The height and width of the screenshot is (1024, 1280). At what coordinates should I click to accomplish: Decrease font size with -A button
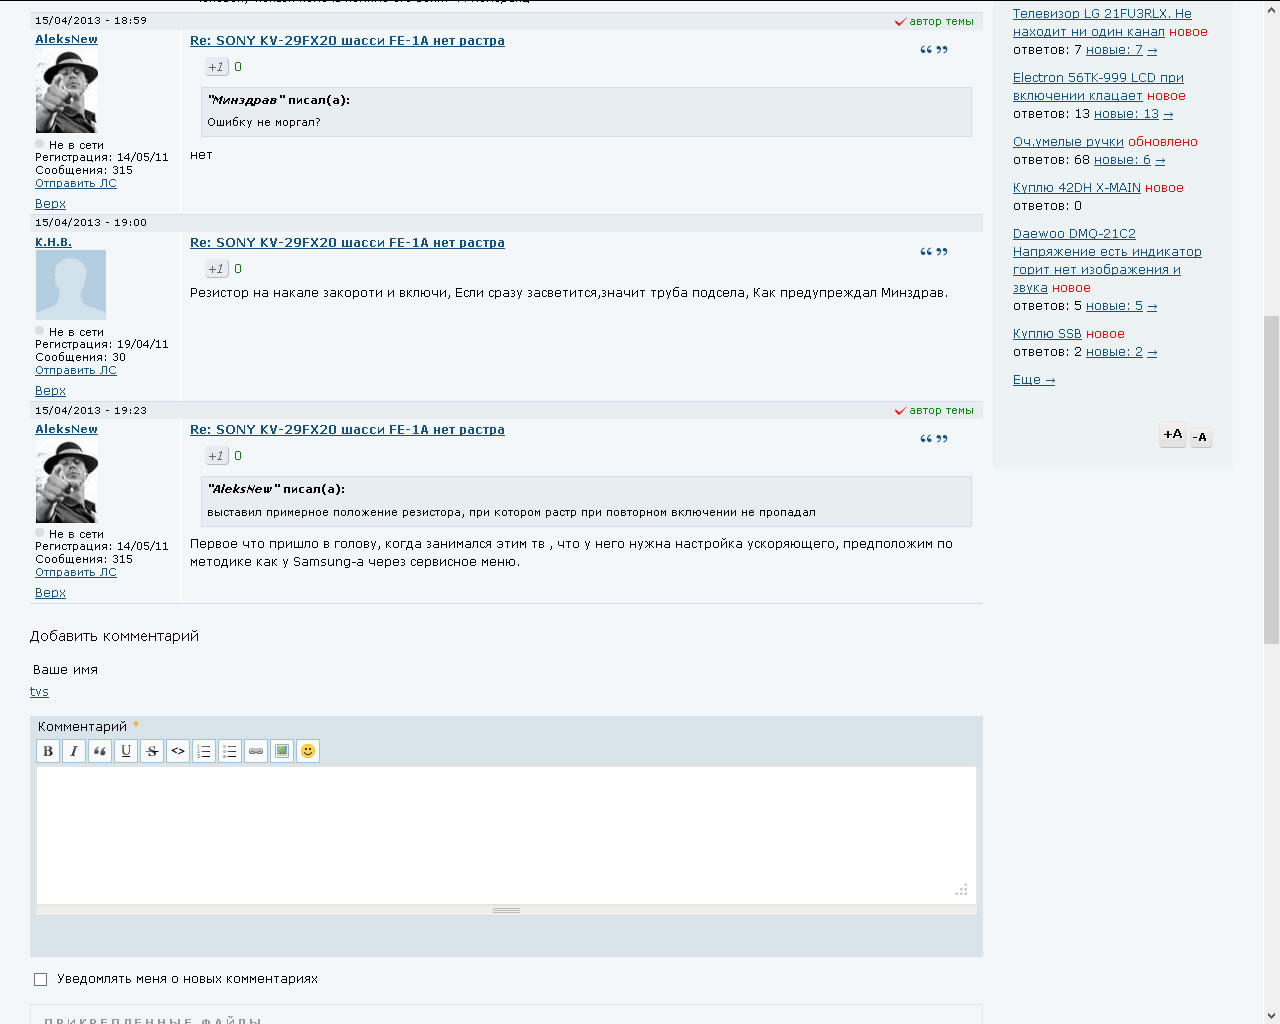[1200, 437]
